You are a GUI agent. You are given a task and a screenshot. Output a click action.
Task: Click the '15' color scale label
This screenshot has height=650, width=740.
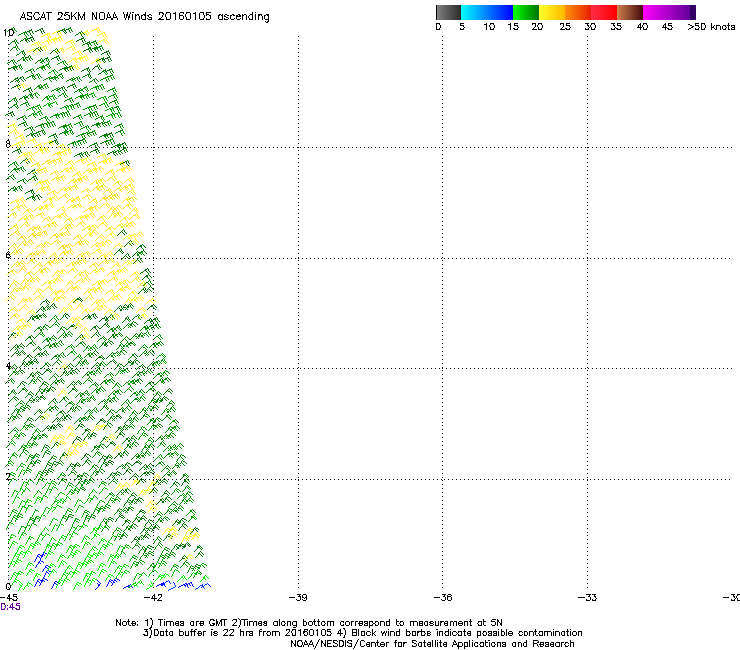tap(513, 27)
